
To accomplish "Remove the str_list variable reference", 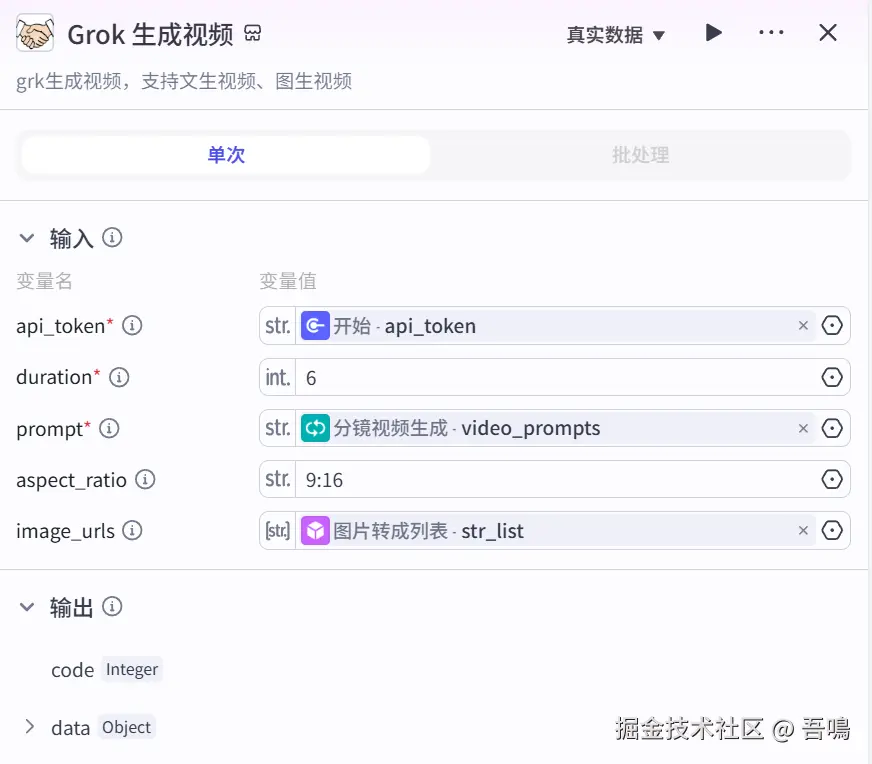I will 803,530.
